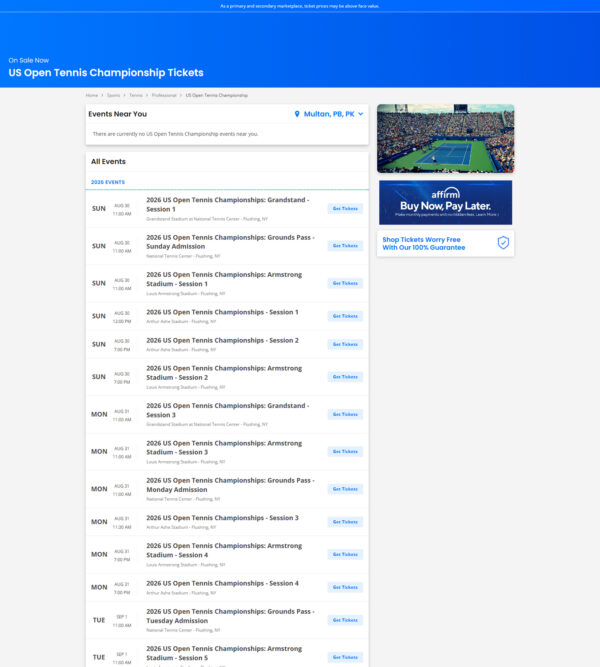Screen dimensions: 600x667
Task: Open Armstrong Stadium - Session 3 event title
Action: point(224,448)
